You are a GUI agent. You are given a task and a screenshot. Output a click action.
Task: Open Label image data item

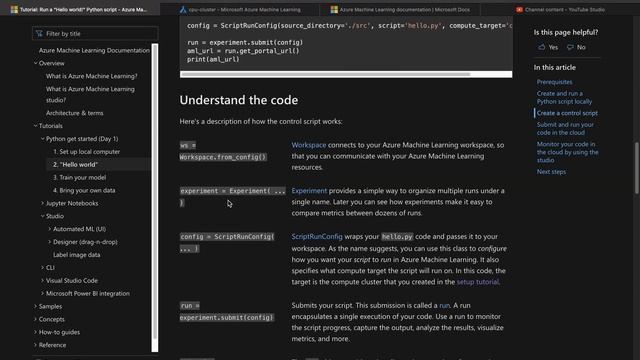[x=76, y=255]
